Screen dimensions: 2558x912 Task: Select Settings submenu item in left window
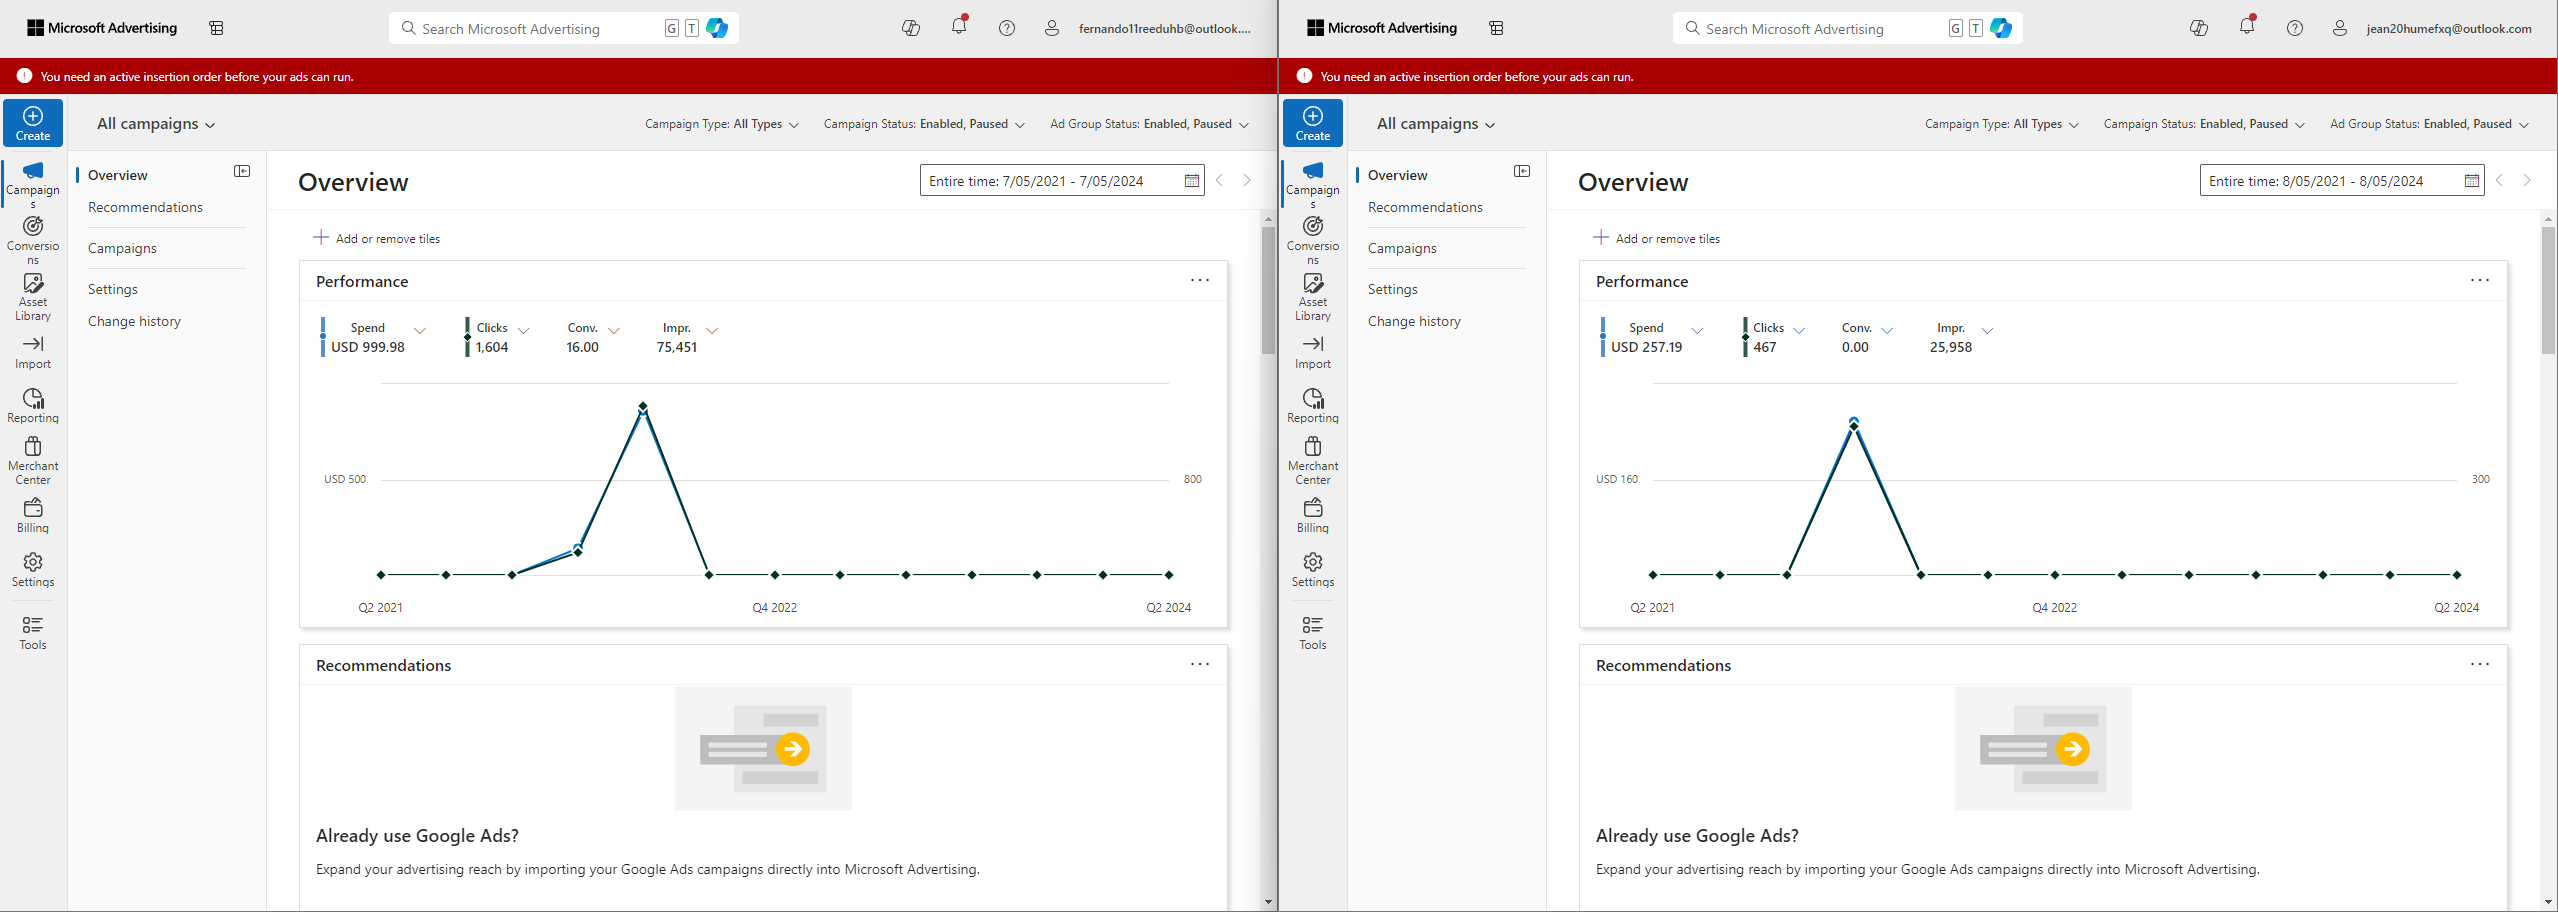(113, 289)
